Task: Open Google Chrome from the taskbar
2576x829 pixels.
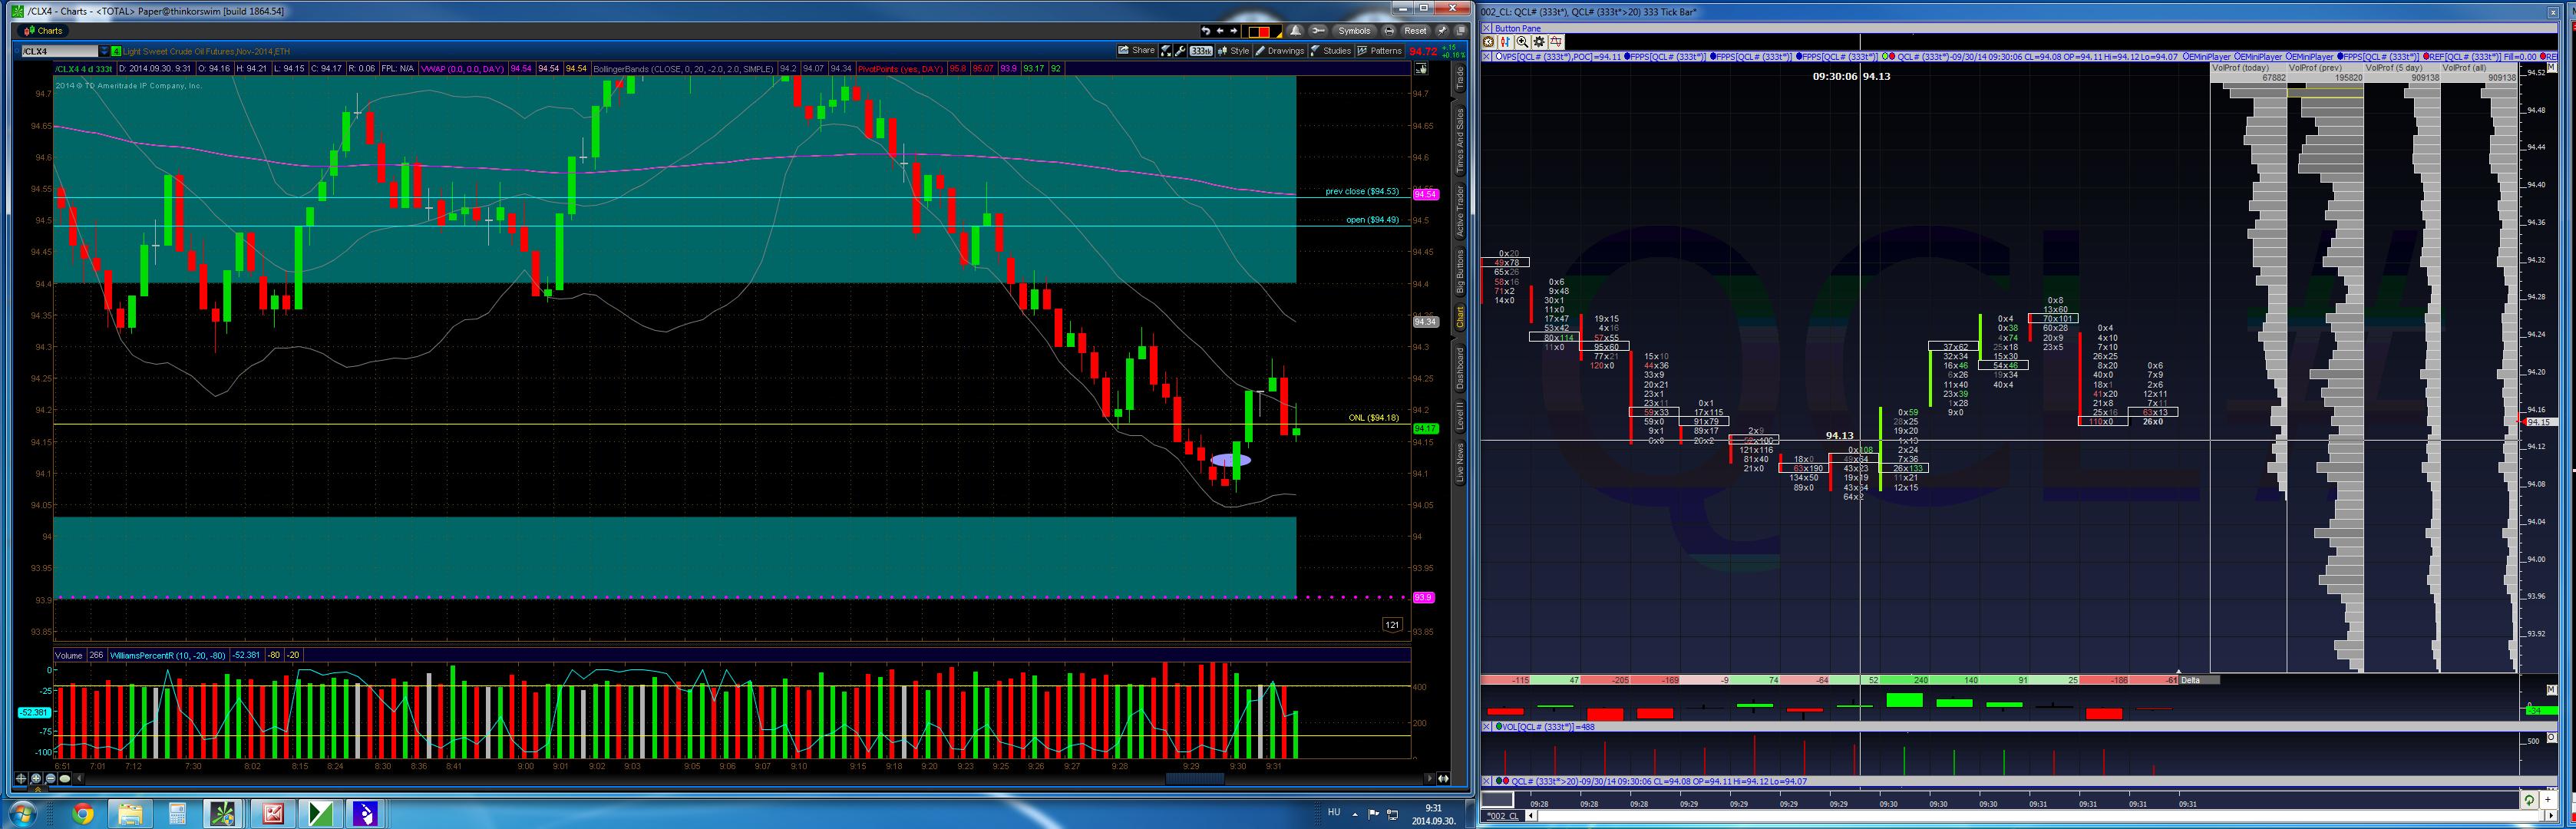Action: point(83,814)
